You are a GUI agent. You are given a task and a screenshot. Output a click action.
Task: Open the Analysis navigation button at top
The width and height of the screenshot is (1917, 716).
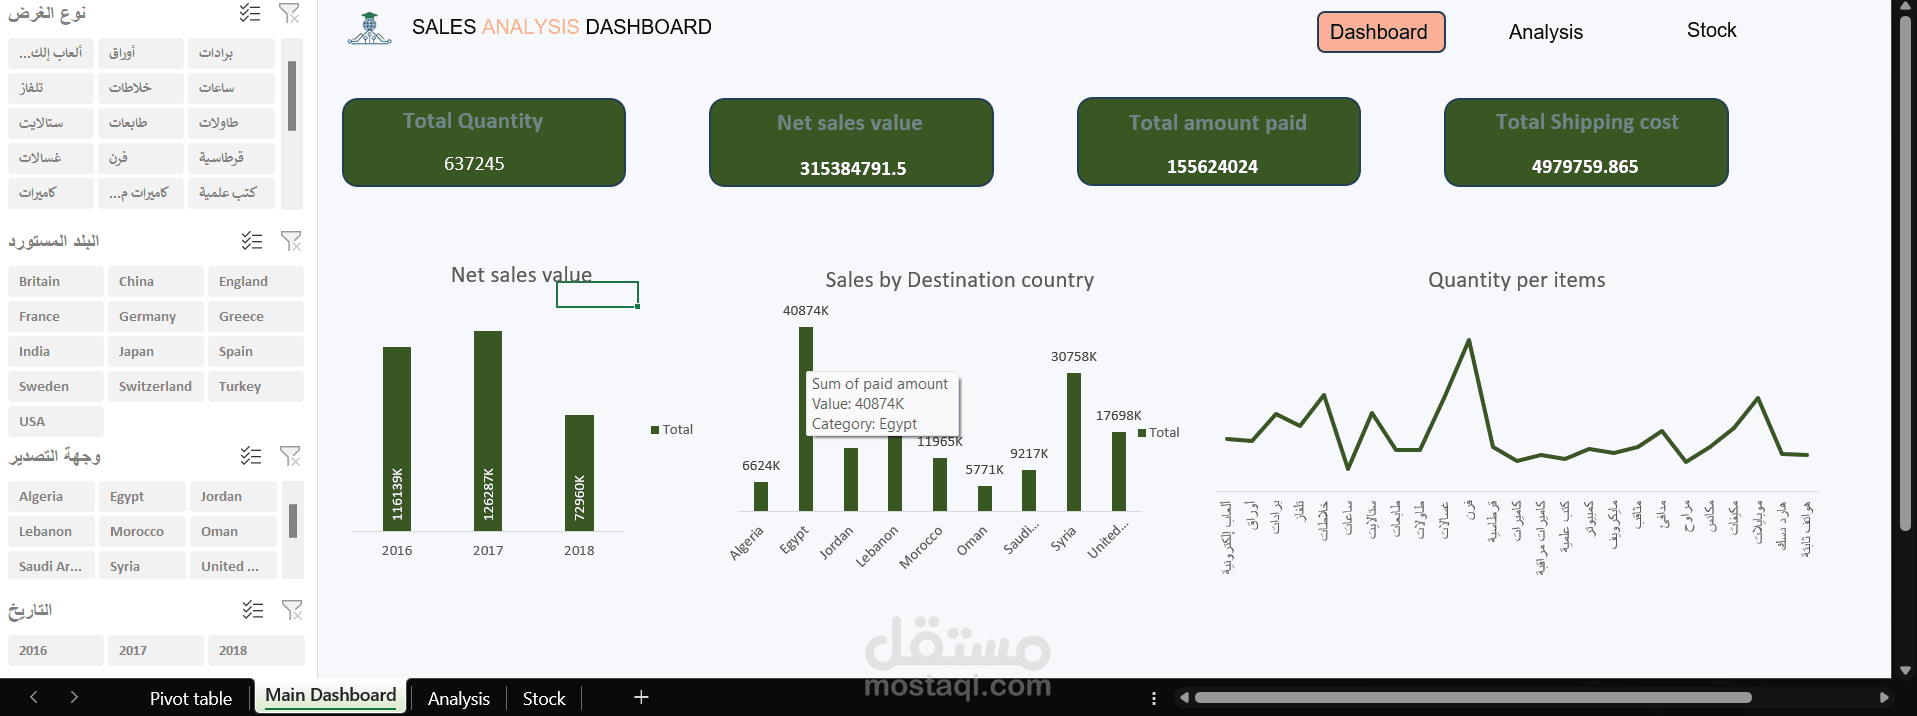click(1546, 32)
